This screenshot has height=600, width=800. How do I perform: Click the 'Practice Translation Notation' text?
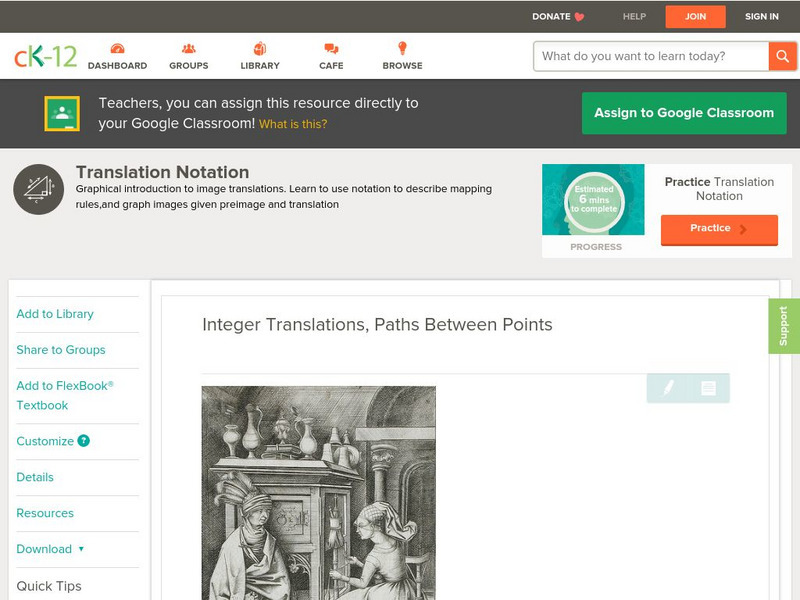tap(719, 189)
